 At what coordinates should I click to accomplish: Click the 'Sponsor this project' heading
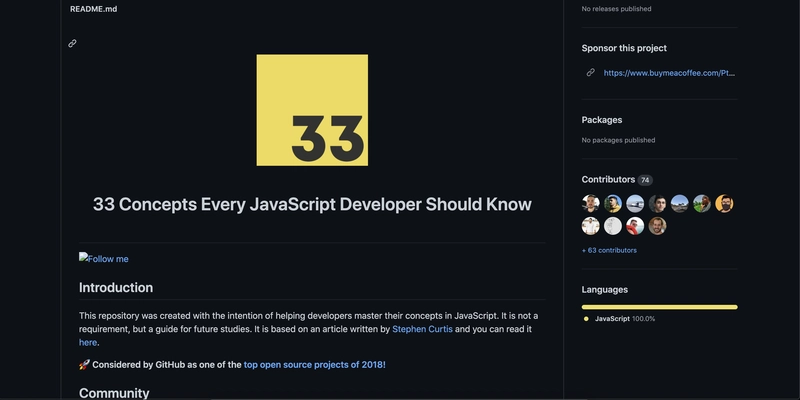coord(624,48)
